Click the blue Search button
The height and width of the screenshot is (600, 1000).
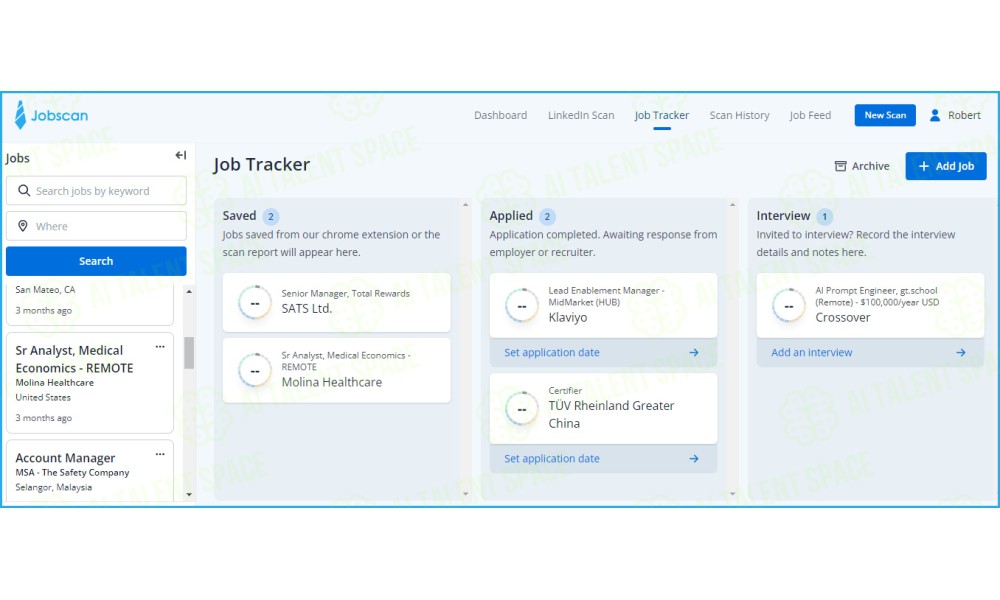[x=96, y=261]
